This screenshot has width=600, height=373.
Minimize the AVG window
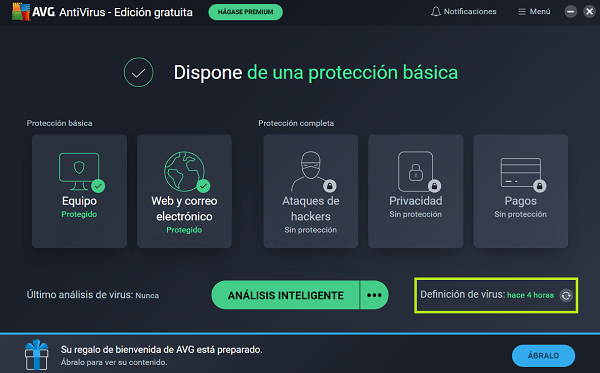coord(571,12)
